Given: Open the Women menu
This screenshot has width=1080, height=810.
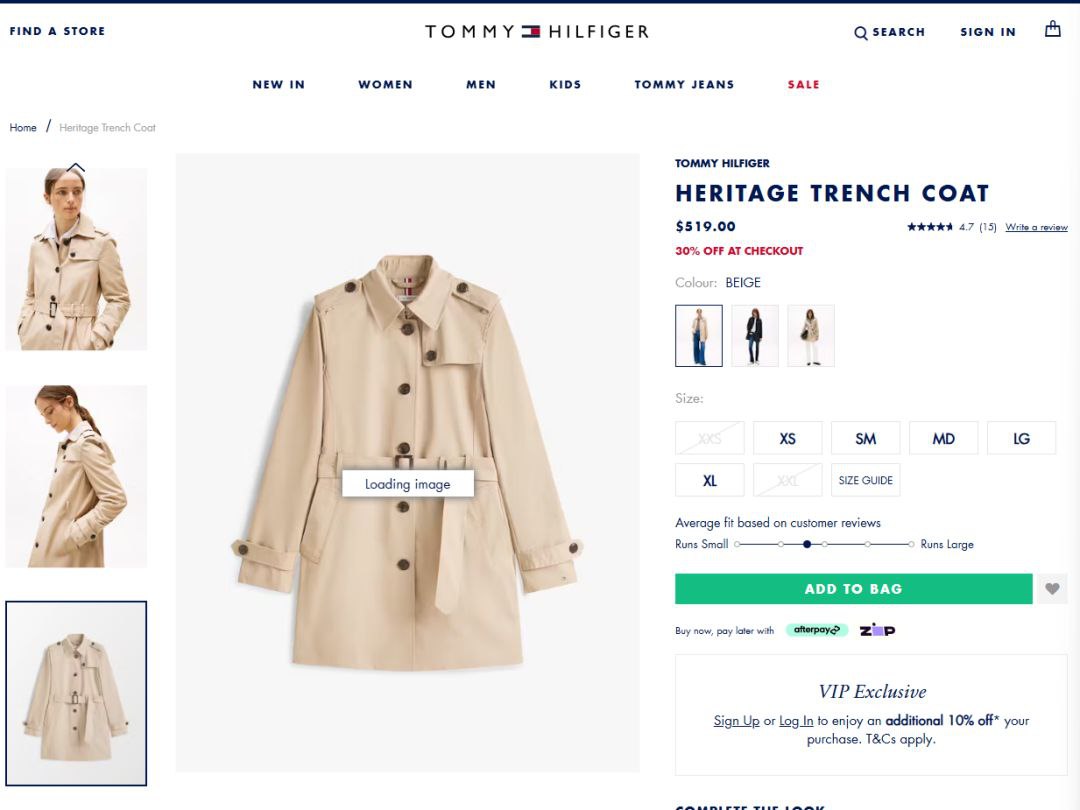Looking at the screenshot, I should [x=385, y=85].
